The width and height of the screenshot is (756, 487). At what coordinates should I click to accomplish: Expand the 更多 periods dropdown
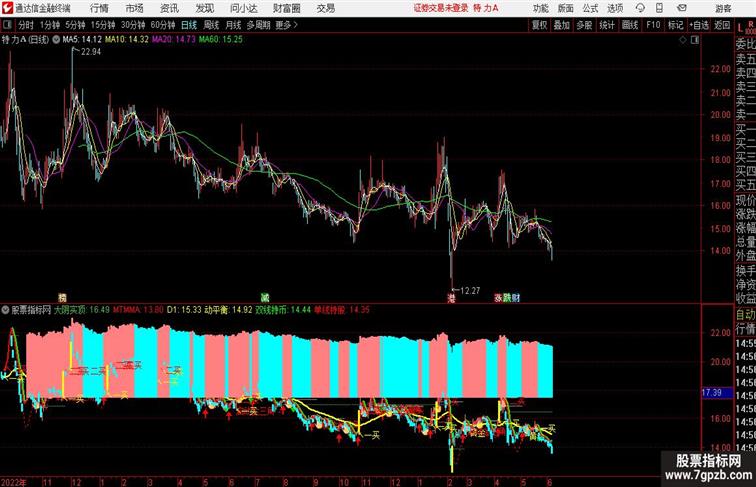point(286,25)
